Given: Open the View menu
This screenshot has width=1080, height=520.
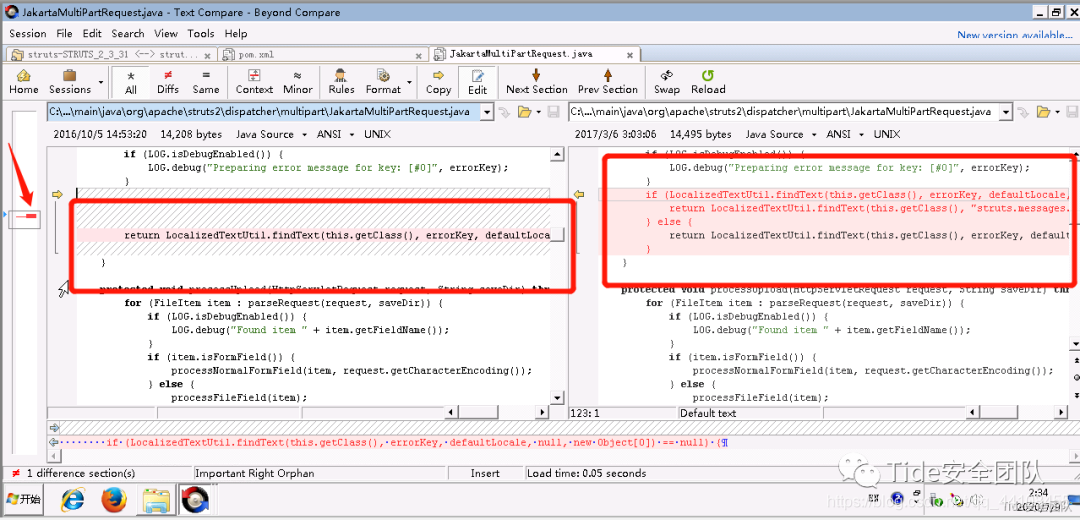Looking at the screenshot, I should point(165,33).
